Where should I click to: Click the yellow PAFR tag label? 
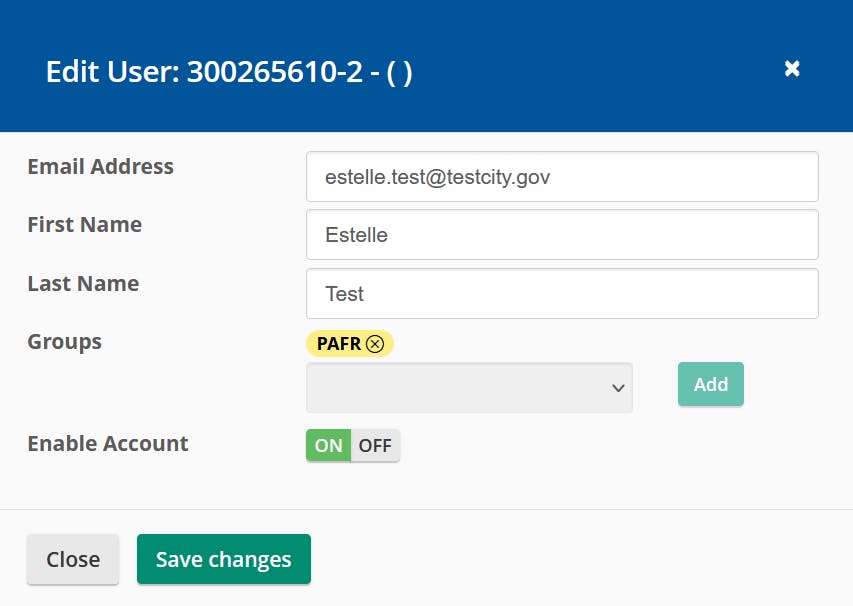pyautogui.click(x=339, y=344)
